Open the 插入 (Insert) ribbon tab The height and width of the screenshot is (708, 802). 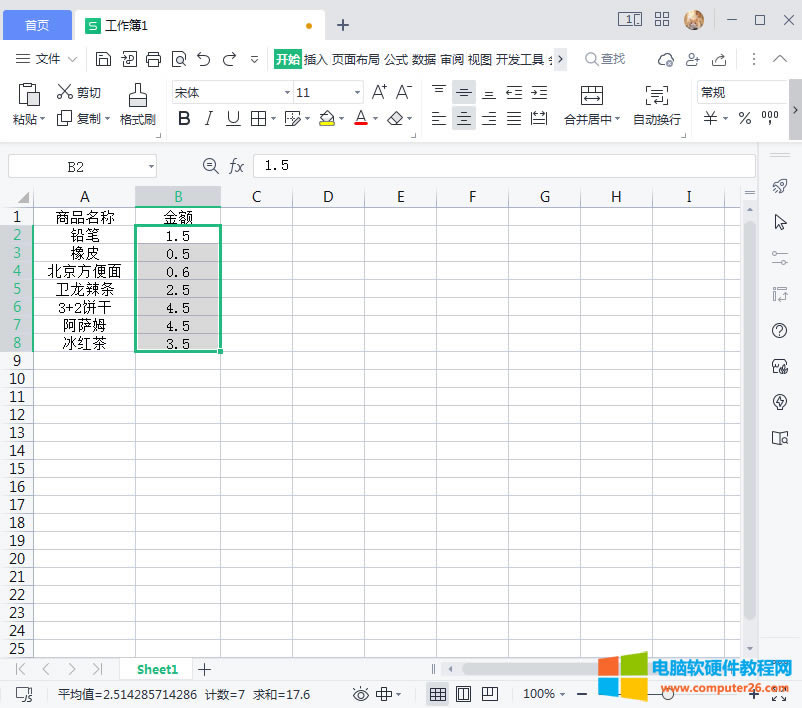click(x=315, y=59)
